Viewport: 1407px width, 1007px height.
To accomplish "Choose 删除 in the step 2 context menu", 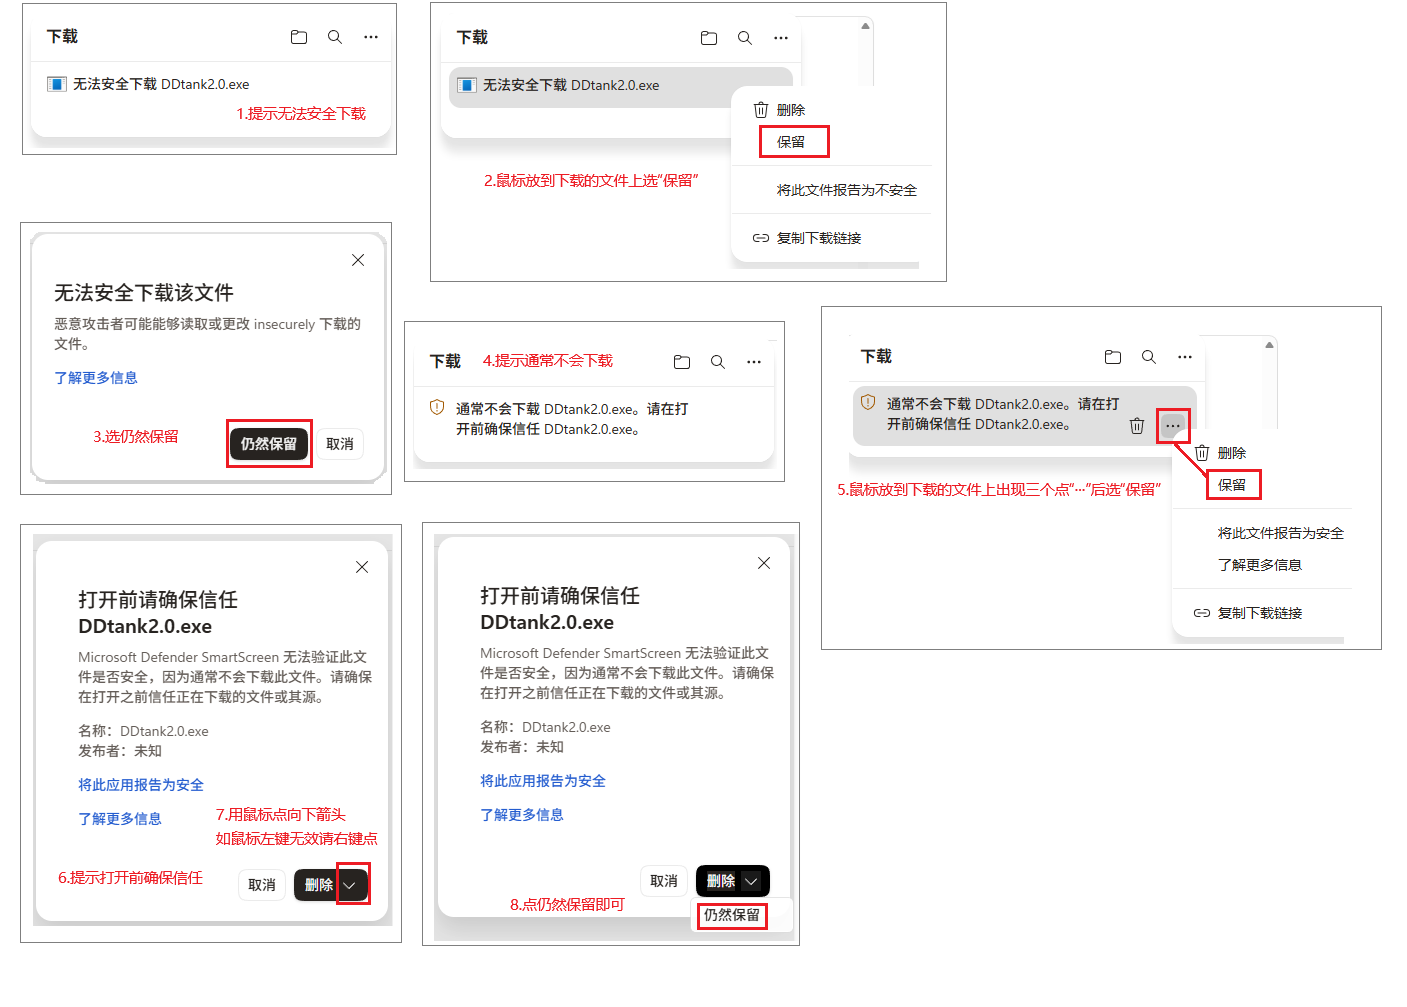I will 791,110.
